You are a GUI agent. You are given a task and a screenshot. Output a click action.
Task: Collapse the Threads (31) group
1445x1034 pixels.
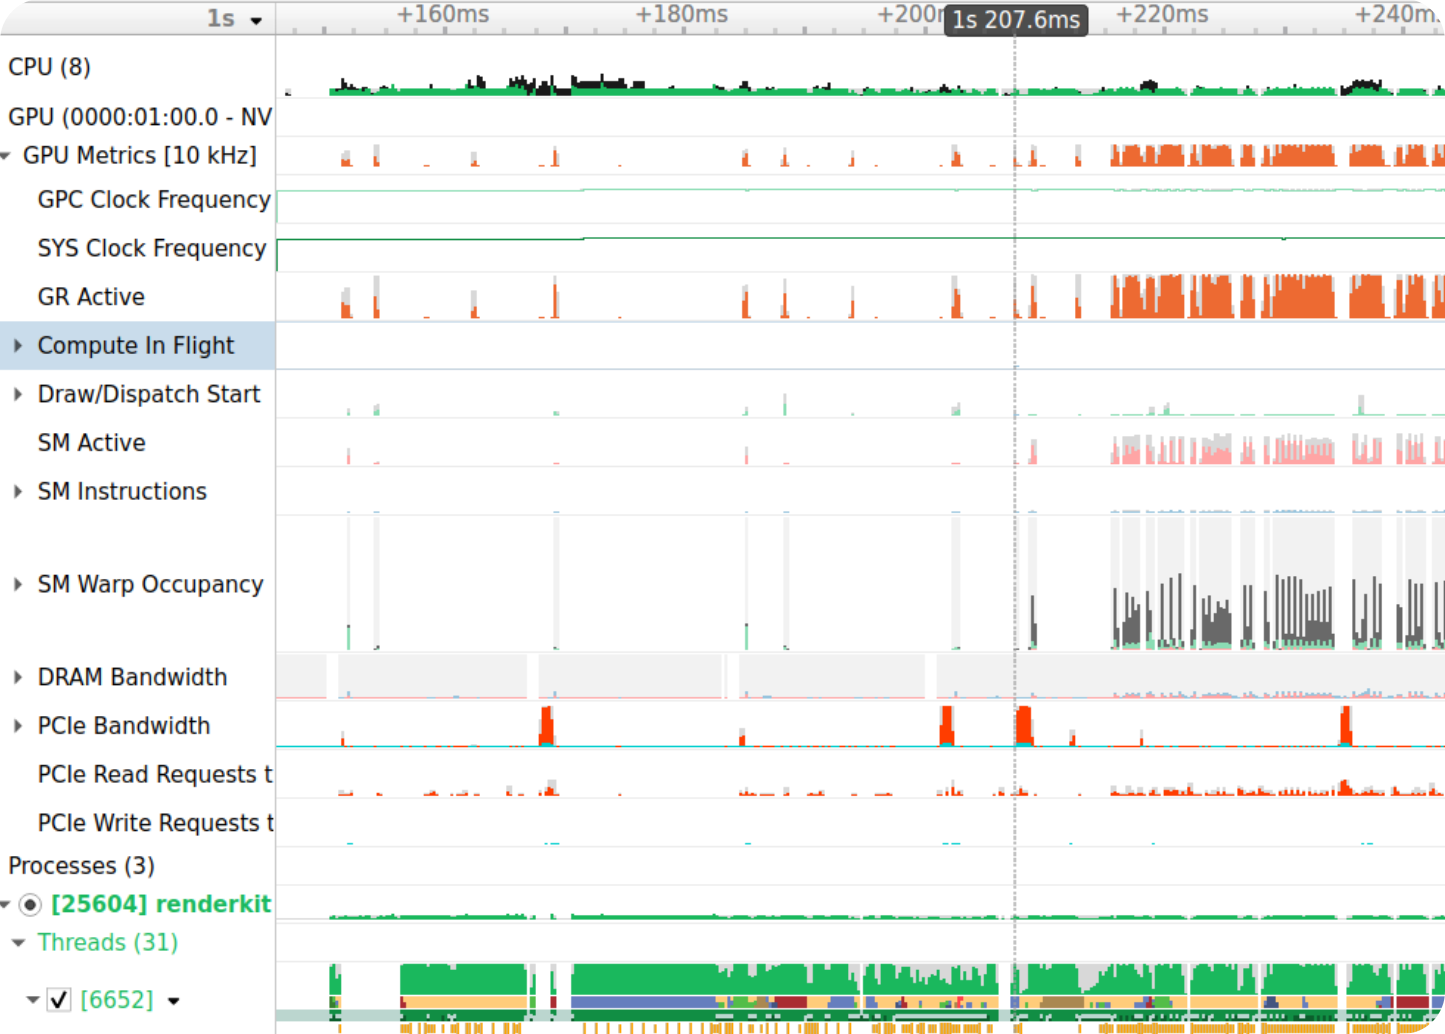[18, 943]
